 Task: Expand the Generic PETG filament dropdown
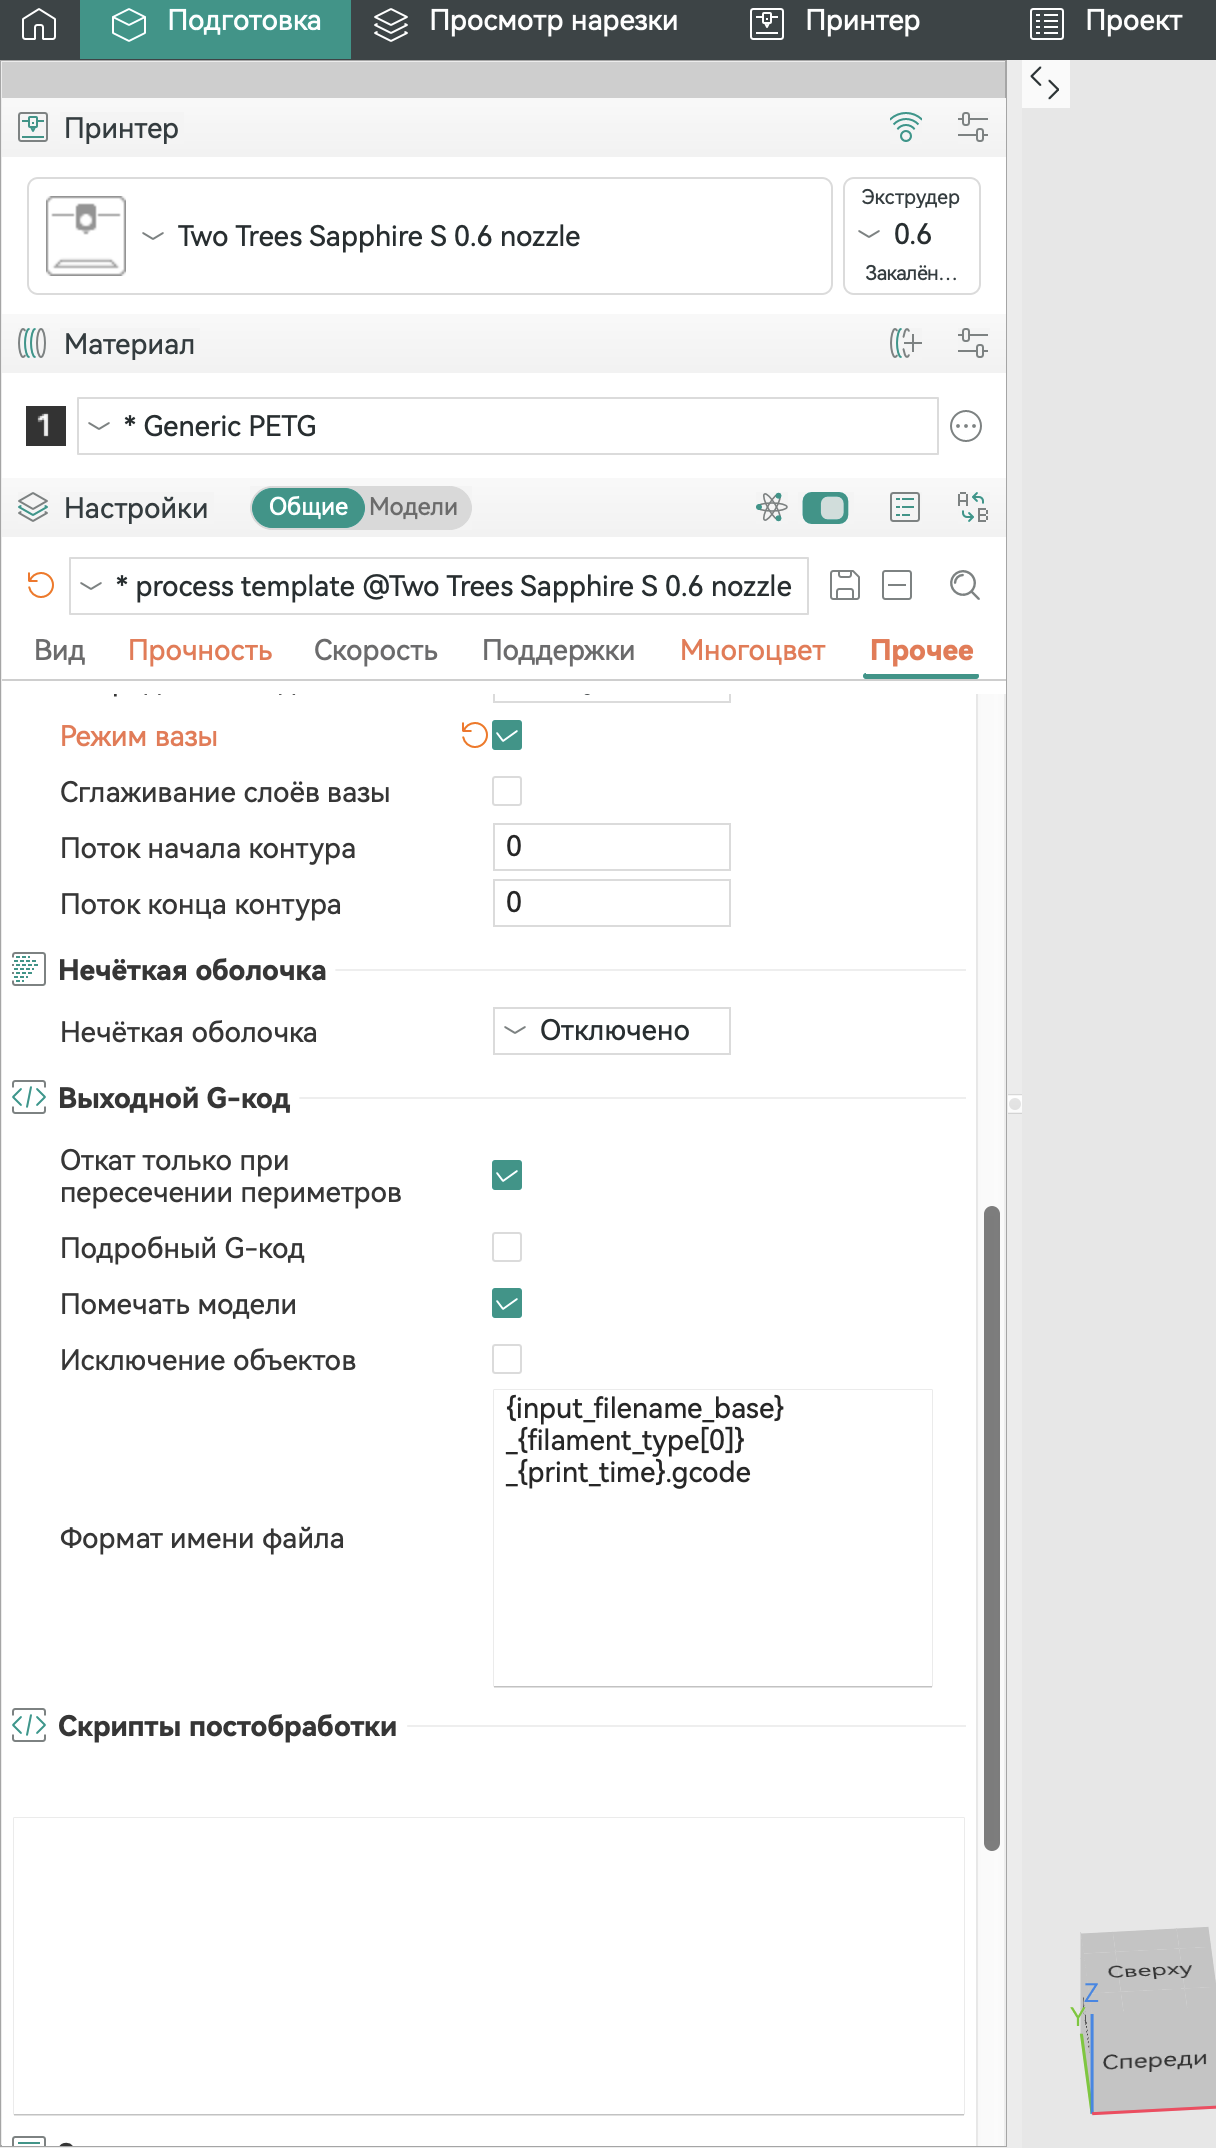pos(508,426)
